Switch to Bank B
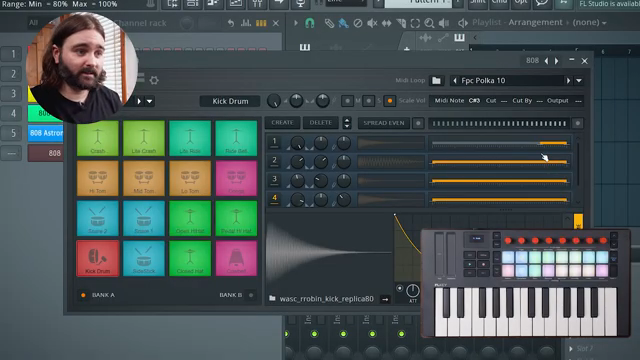 [251, 295]
